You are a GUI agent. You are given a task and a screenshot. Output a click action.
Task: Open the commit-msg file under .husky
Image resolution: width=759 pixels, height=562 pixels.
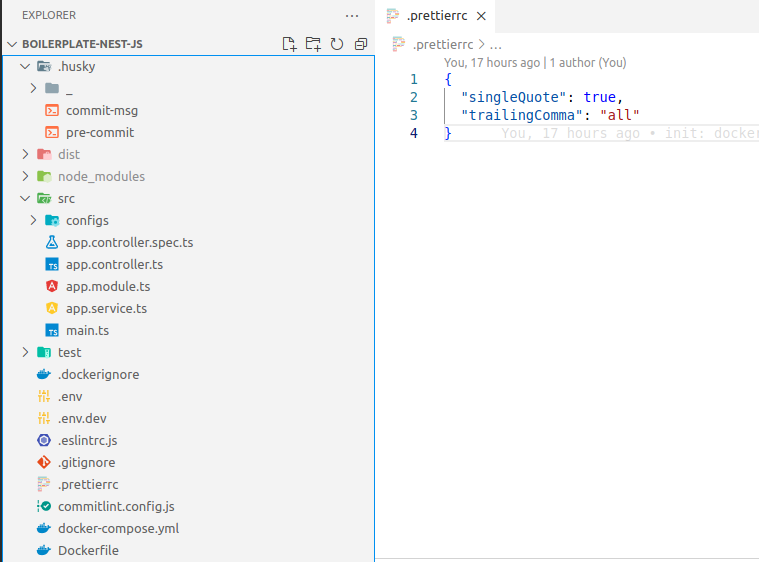coord(100,110)
